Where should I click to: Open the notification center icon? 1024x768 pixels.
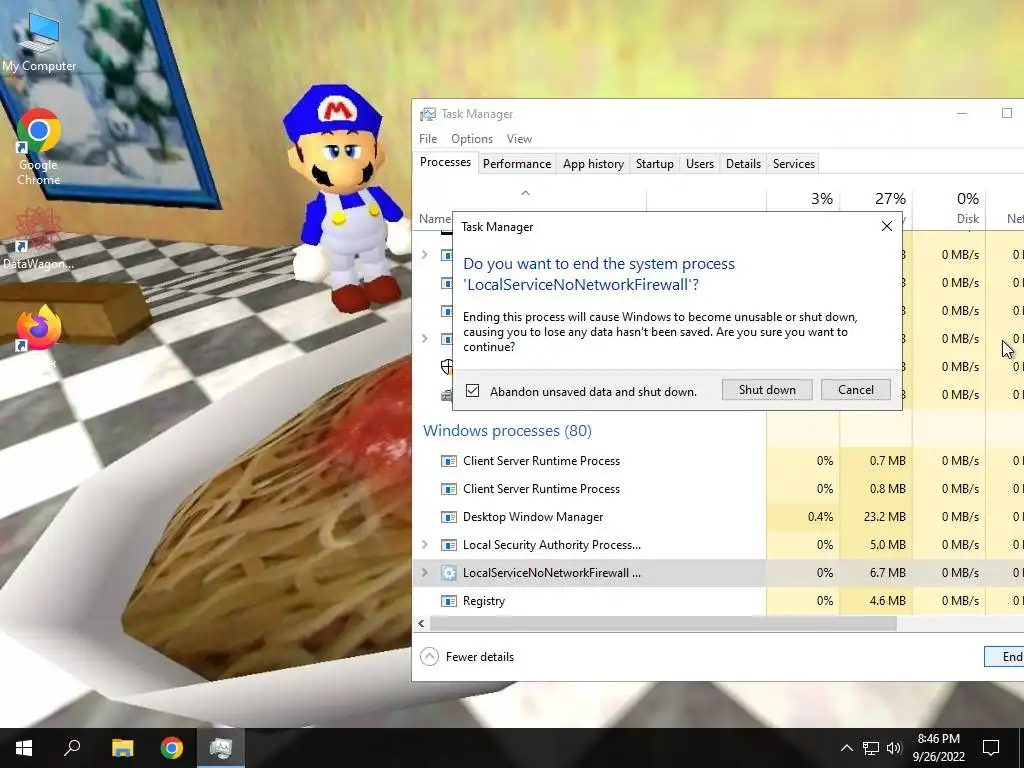pyautogui.click(x=991, y=748)
